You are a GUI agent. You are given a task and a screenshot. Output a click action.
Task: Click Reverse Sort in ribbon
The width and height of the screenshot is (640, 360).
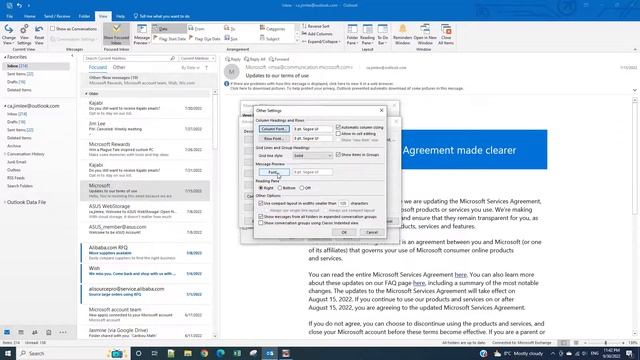pos(316,26)
